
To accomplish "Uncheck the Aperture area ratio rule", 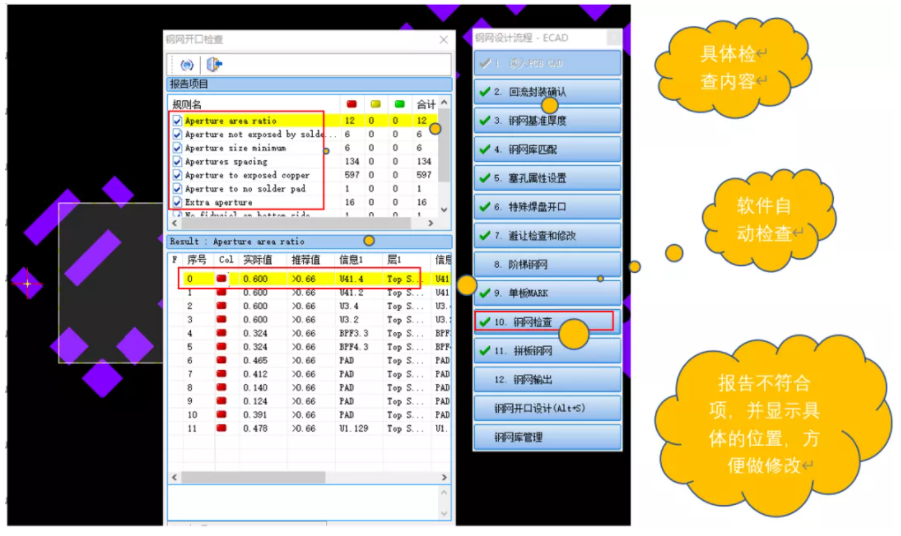I will click(x=177, y=121).
